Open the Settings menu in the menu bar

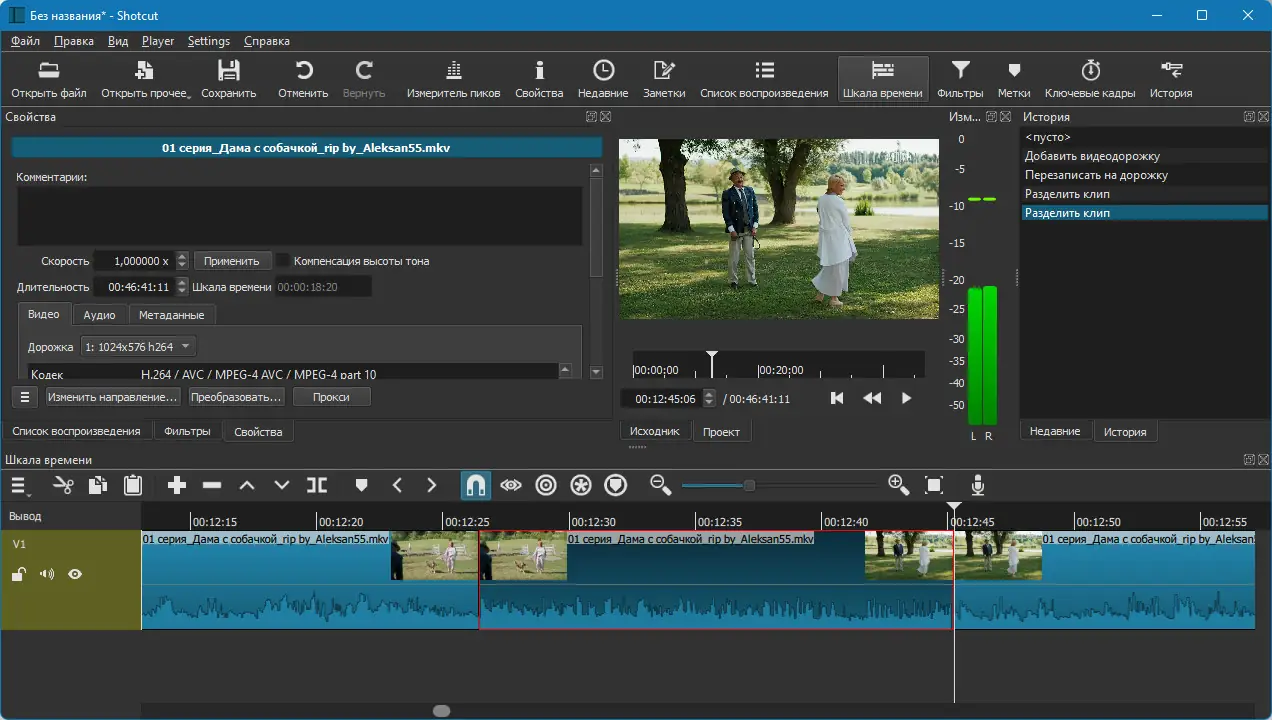pos(208,41)
